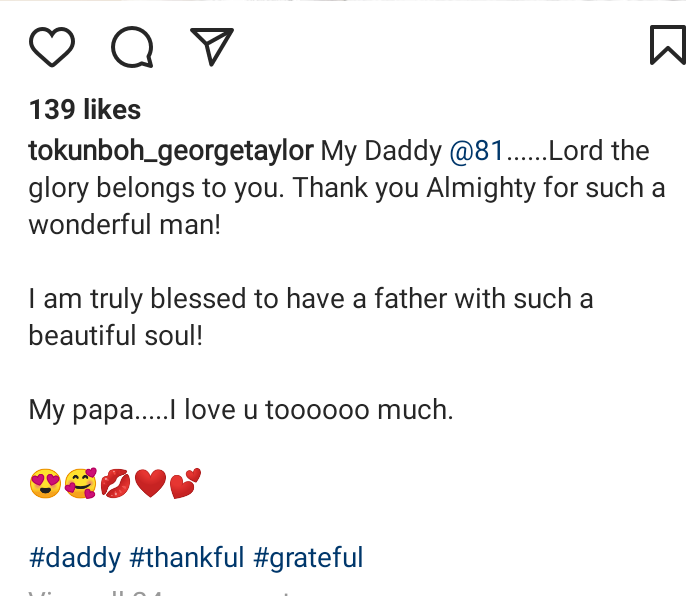Open the #daddy hashtag
The width and height of the screenshot is (686, 596).
coord(75,557)
